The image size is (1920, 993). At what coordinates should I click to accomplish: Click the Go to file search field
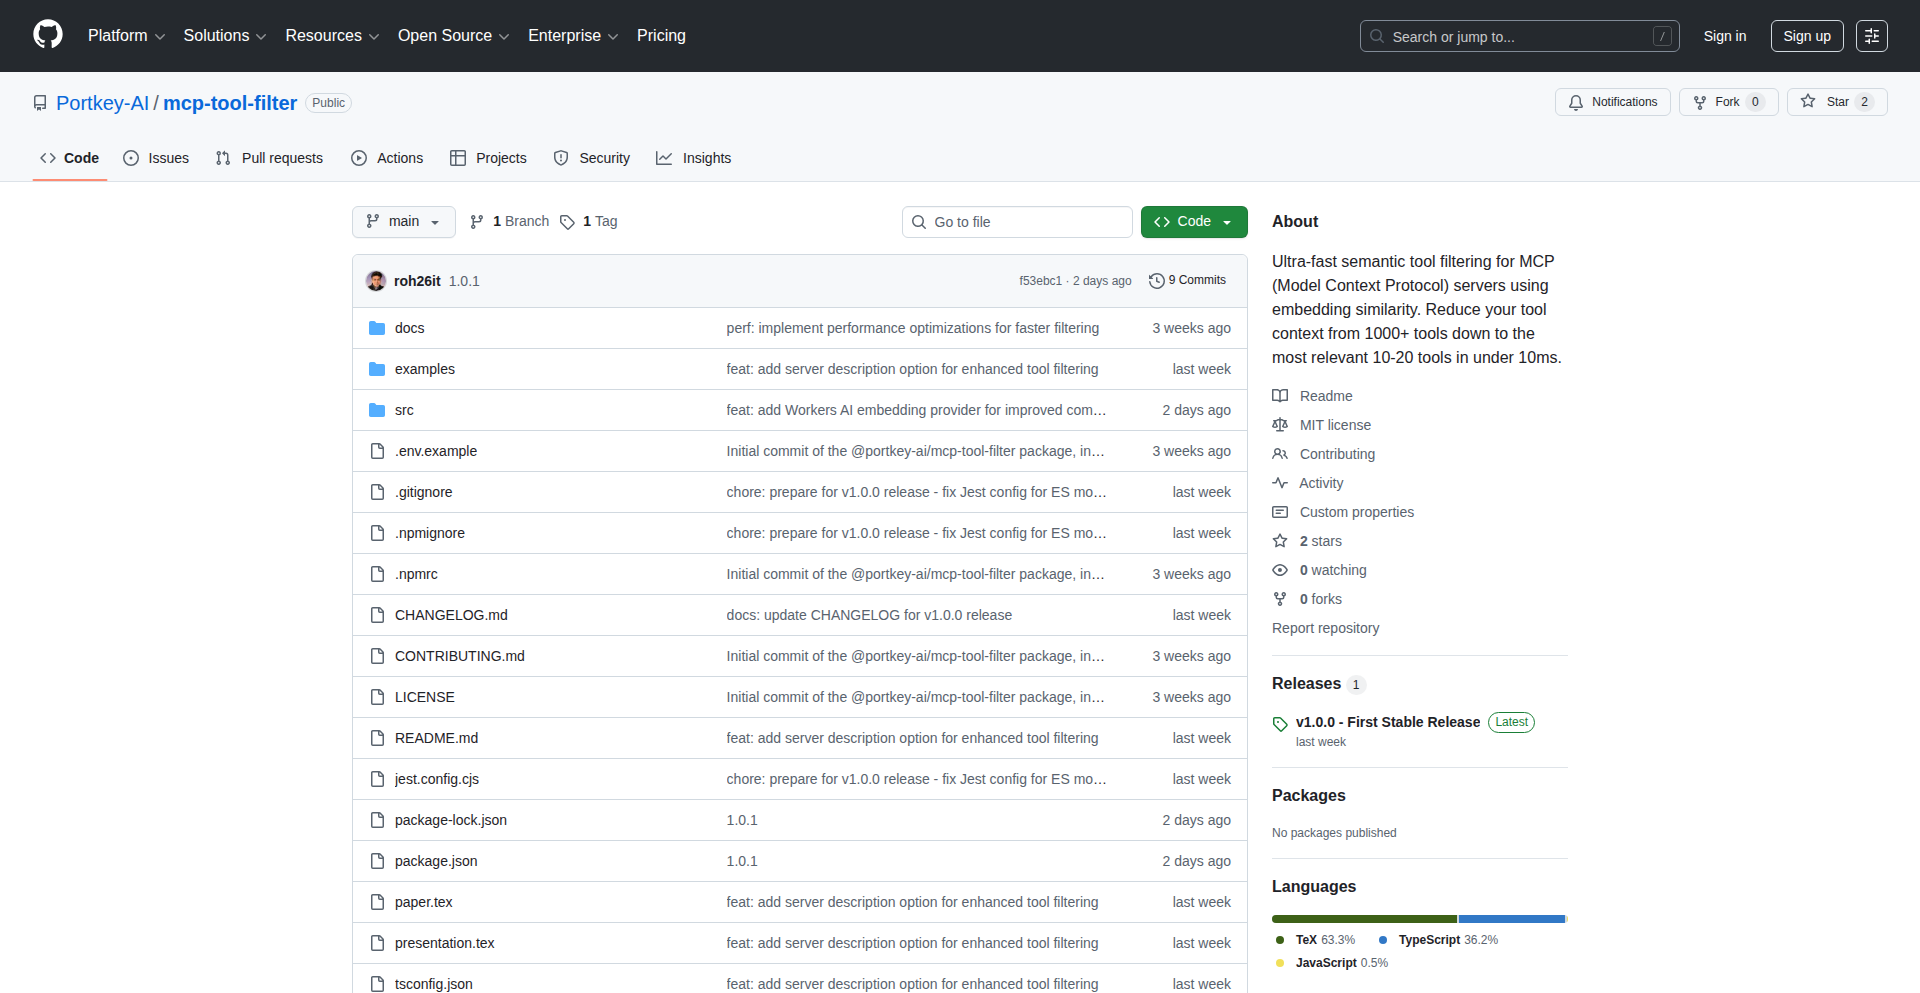click(1017, 222)
